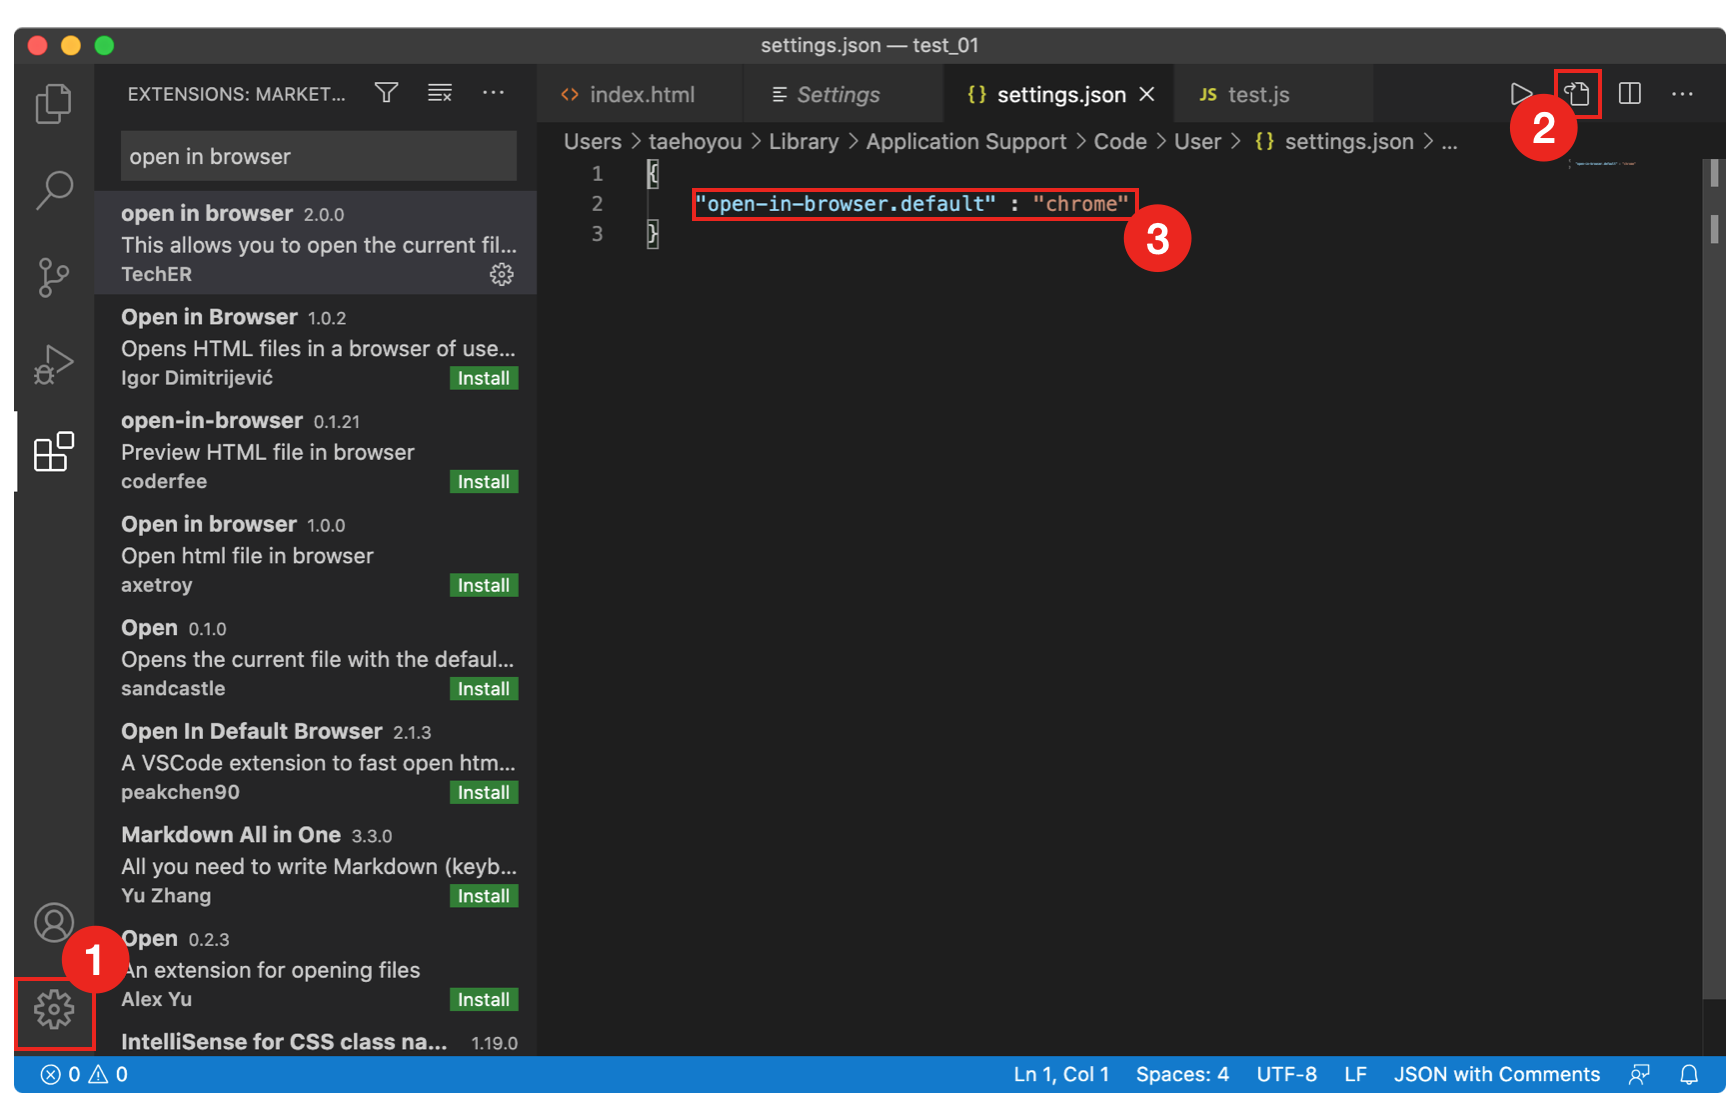Install Open In Default Browser by peakchen90
The height and width of the screenshot is (1108, 1734).
pyautogui.click(x=484, y=792)
